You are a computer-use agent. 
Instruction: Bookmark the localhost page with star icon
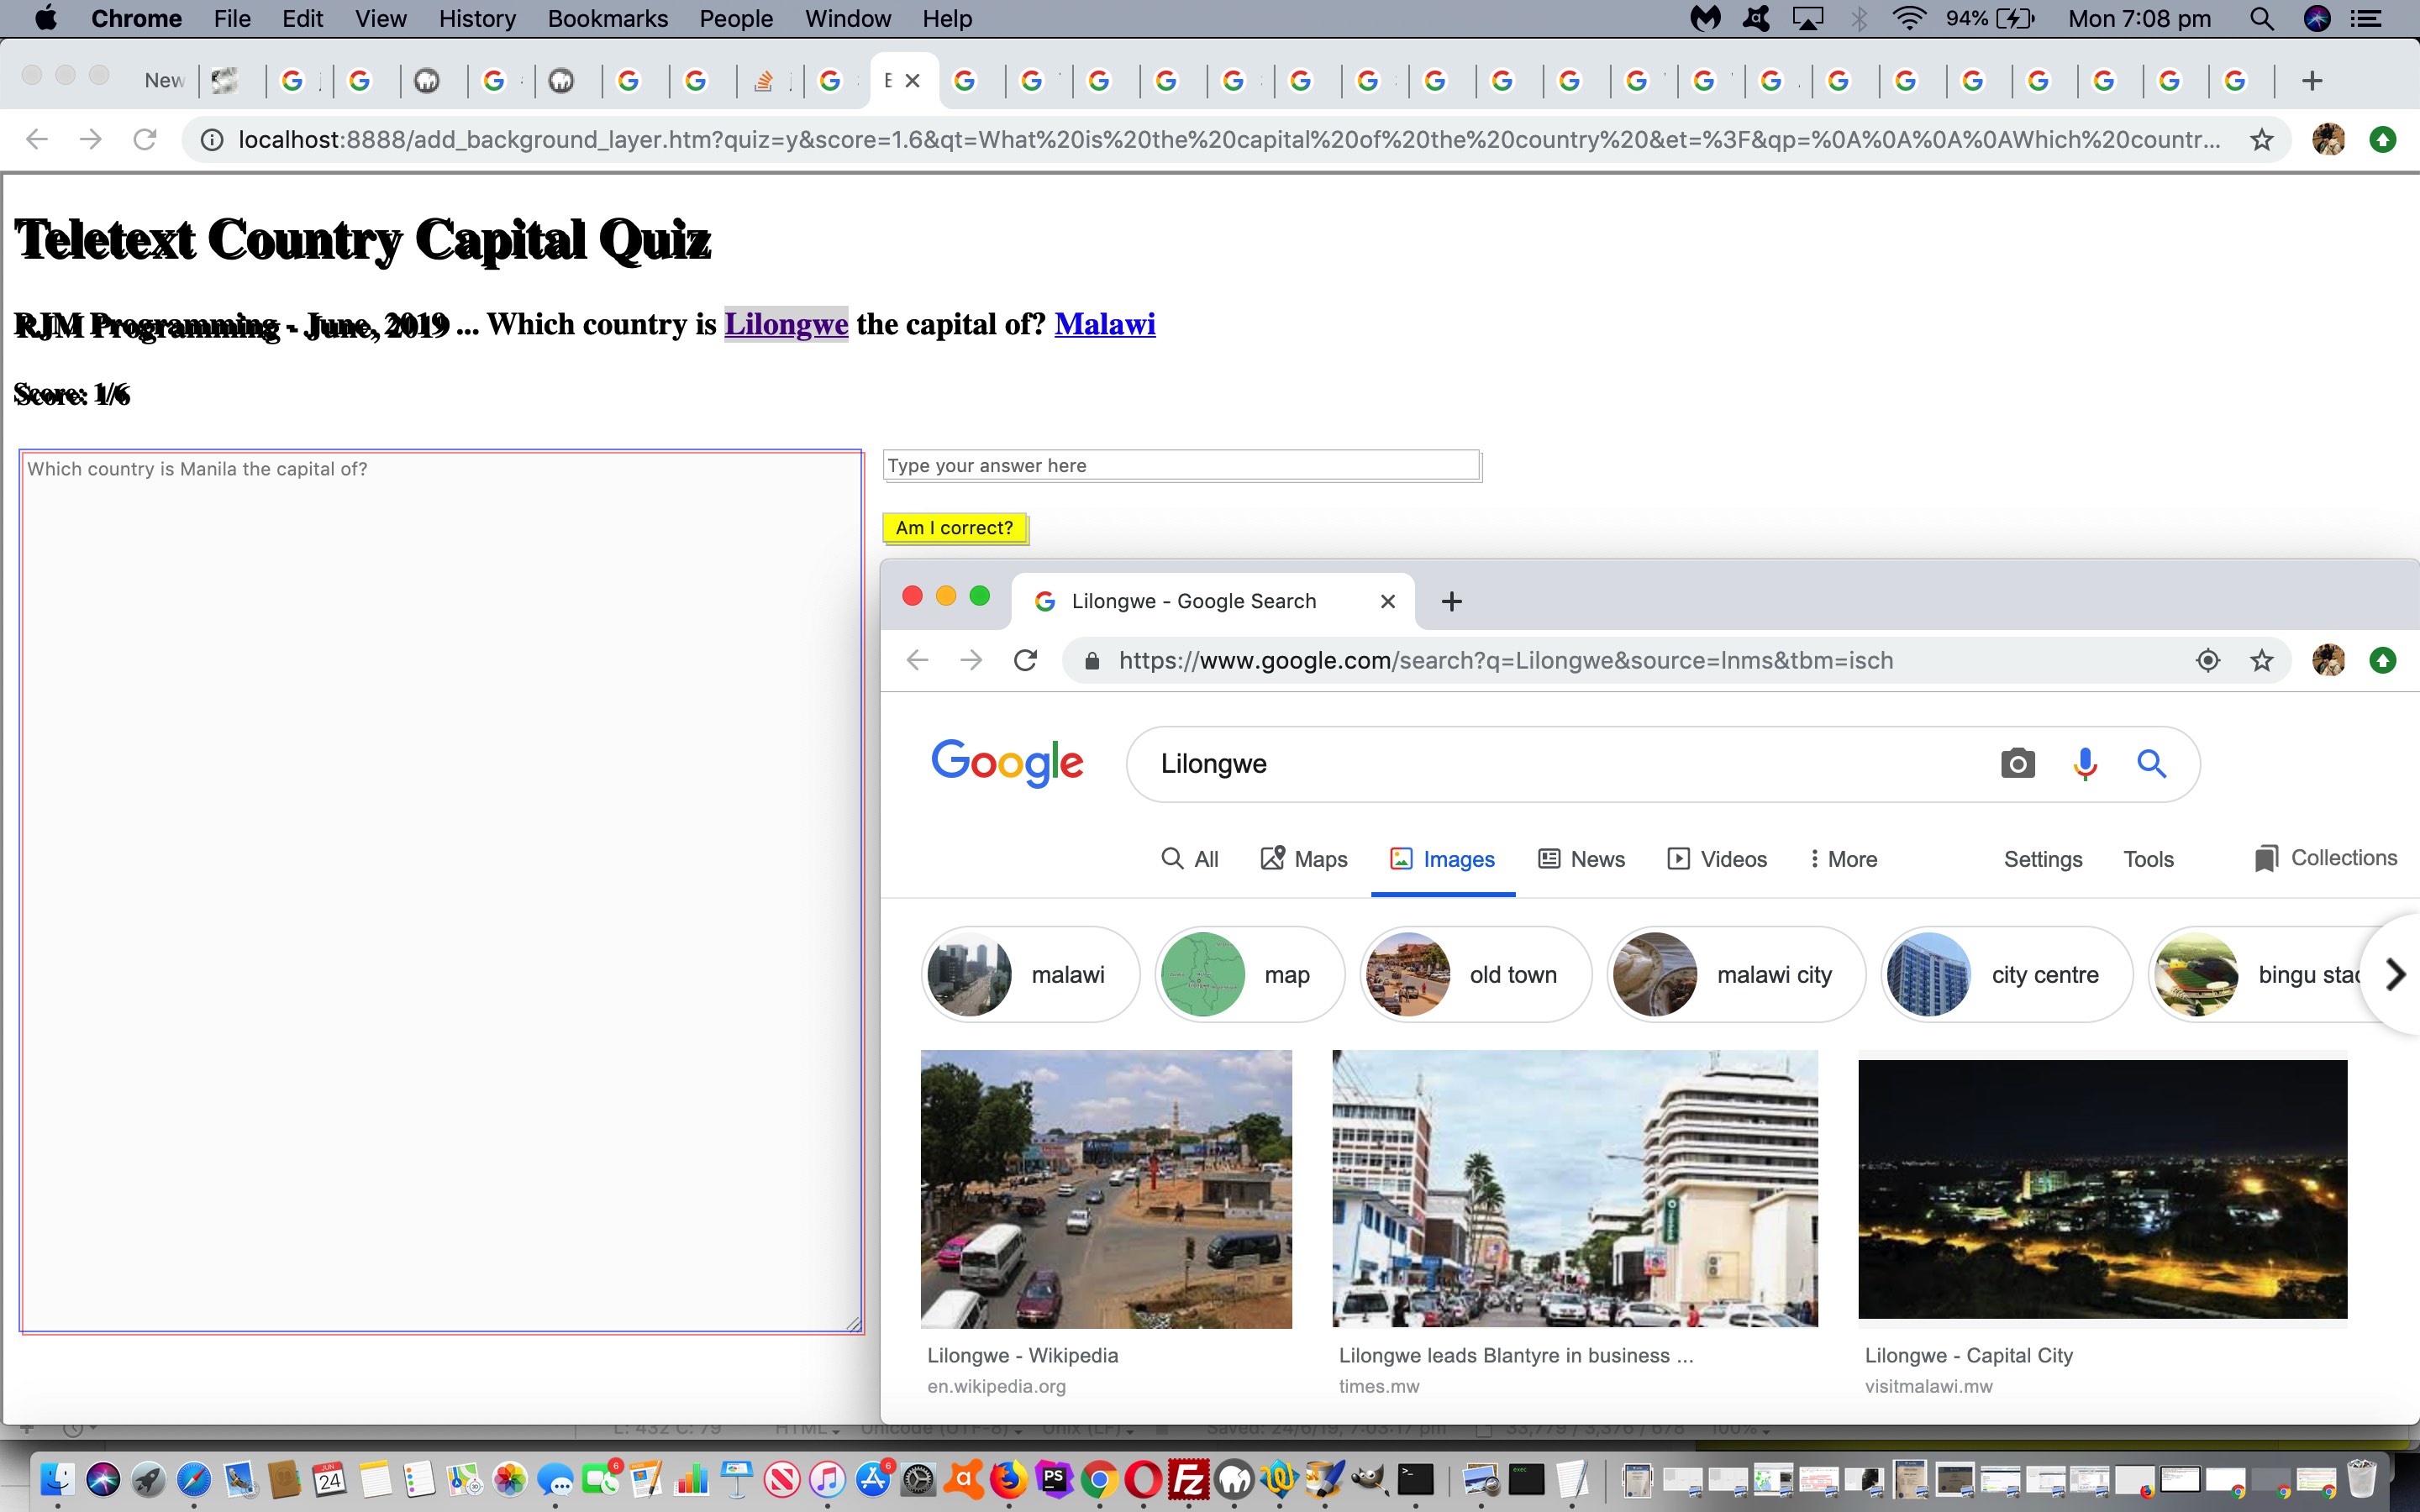click(2261, 140)
